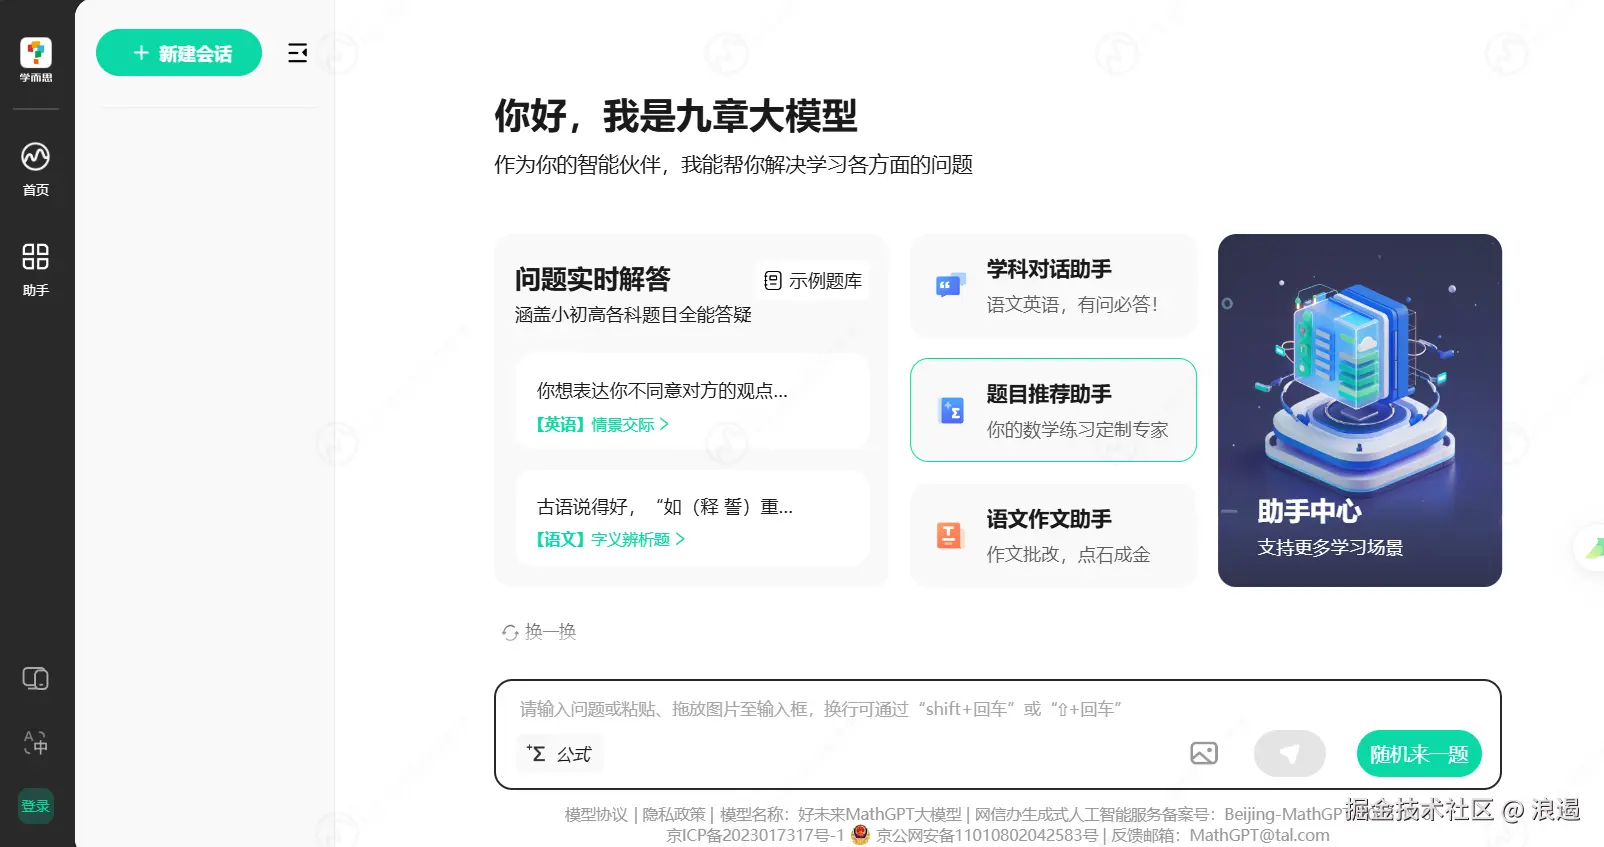Click the heading 你好，我是九章大模型

pyautogui.click(x=676, y=116)
